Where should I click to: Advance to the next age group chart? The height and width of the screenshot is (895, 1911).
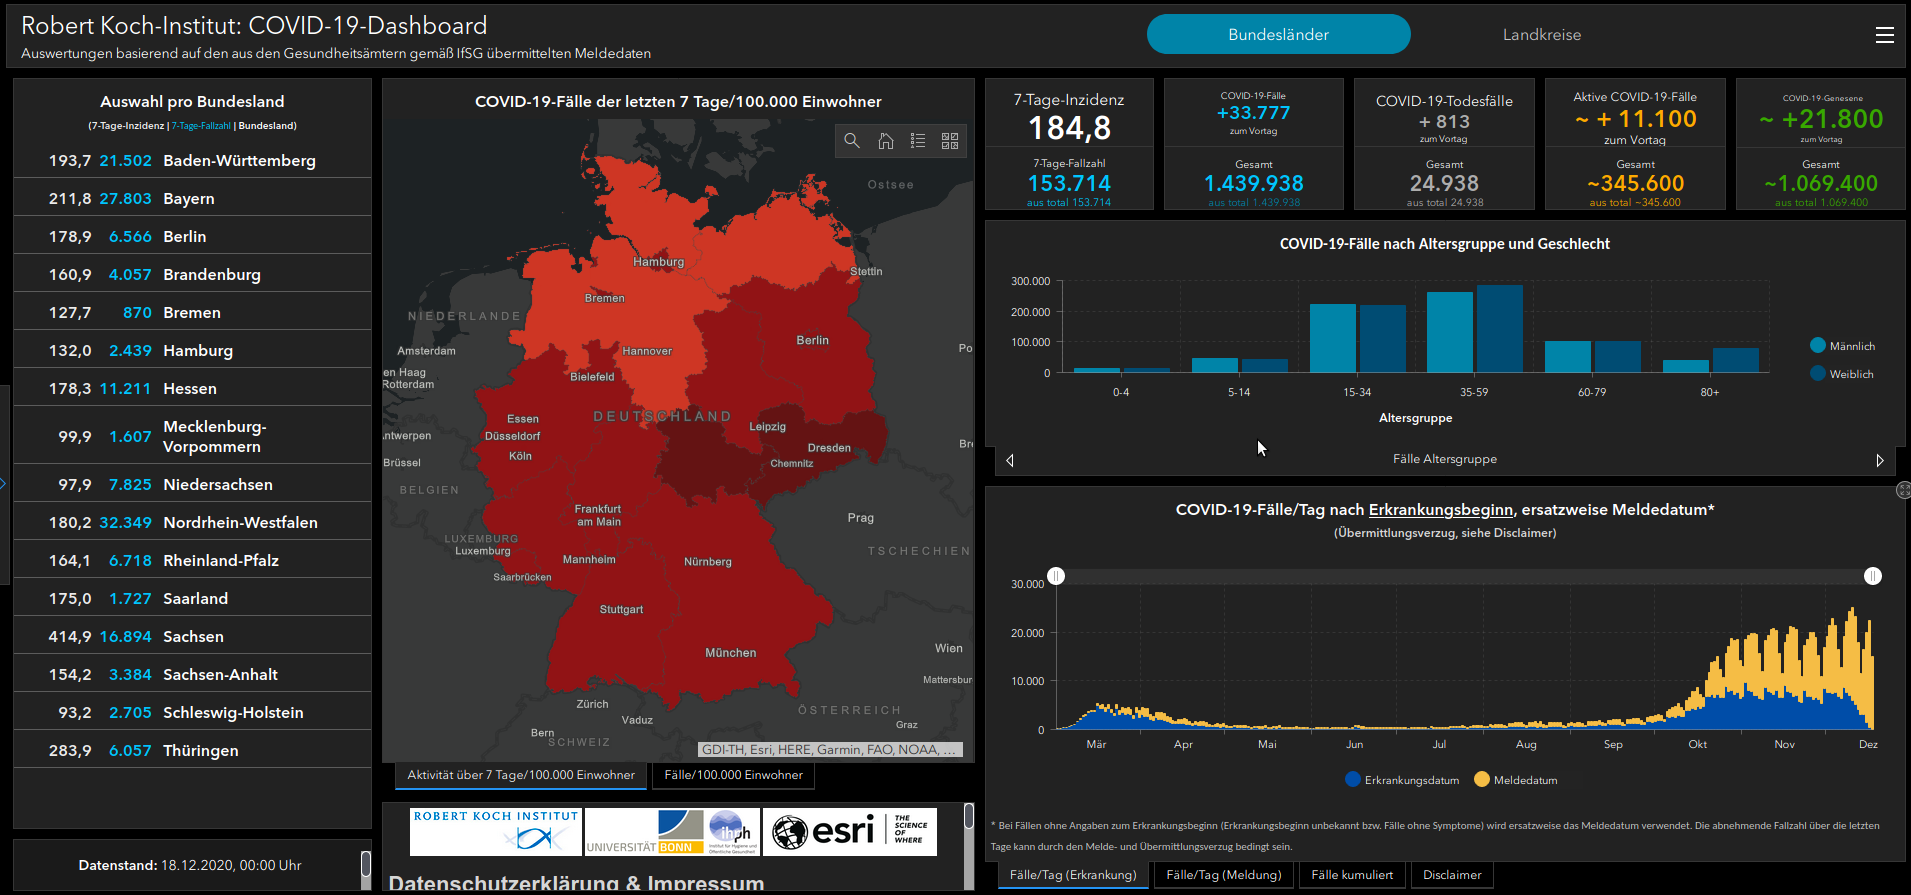1879,460
